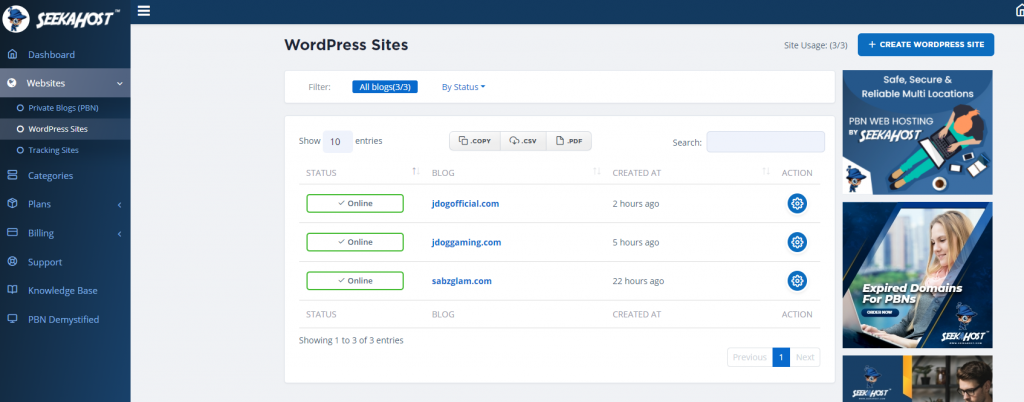Click the Support lifebuoy icon

click(12, 262)
